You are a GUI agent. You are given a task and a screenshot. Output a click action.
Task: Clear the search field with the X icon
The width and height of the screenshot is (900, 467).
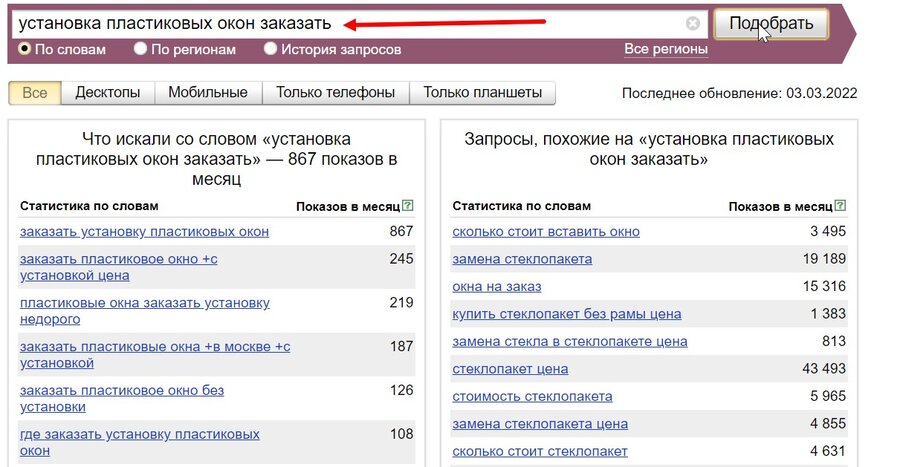(693, 24)
